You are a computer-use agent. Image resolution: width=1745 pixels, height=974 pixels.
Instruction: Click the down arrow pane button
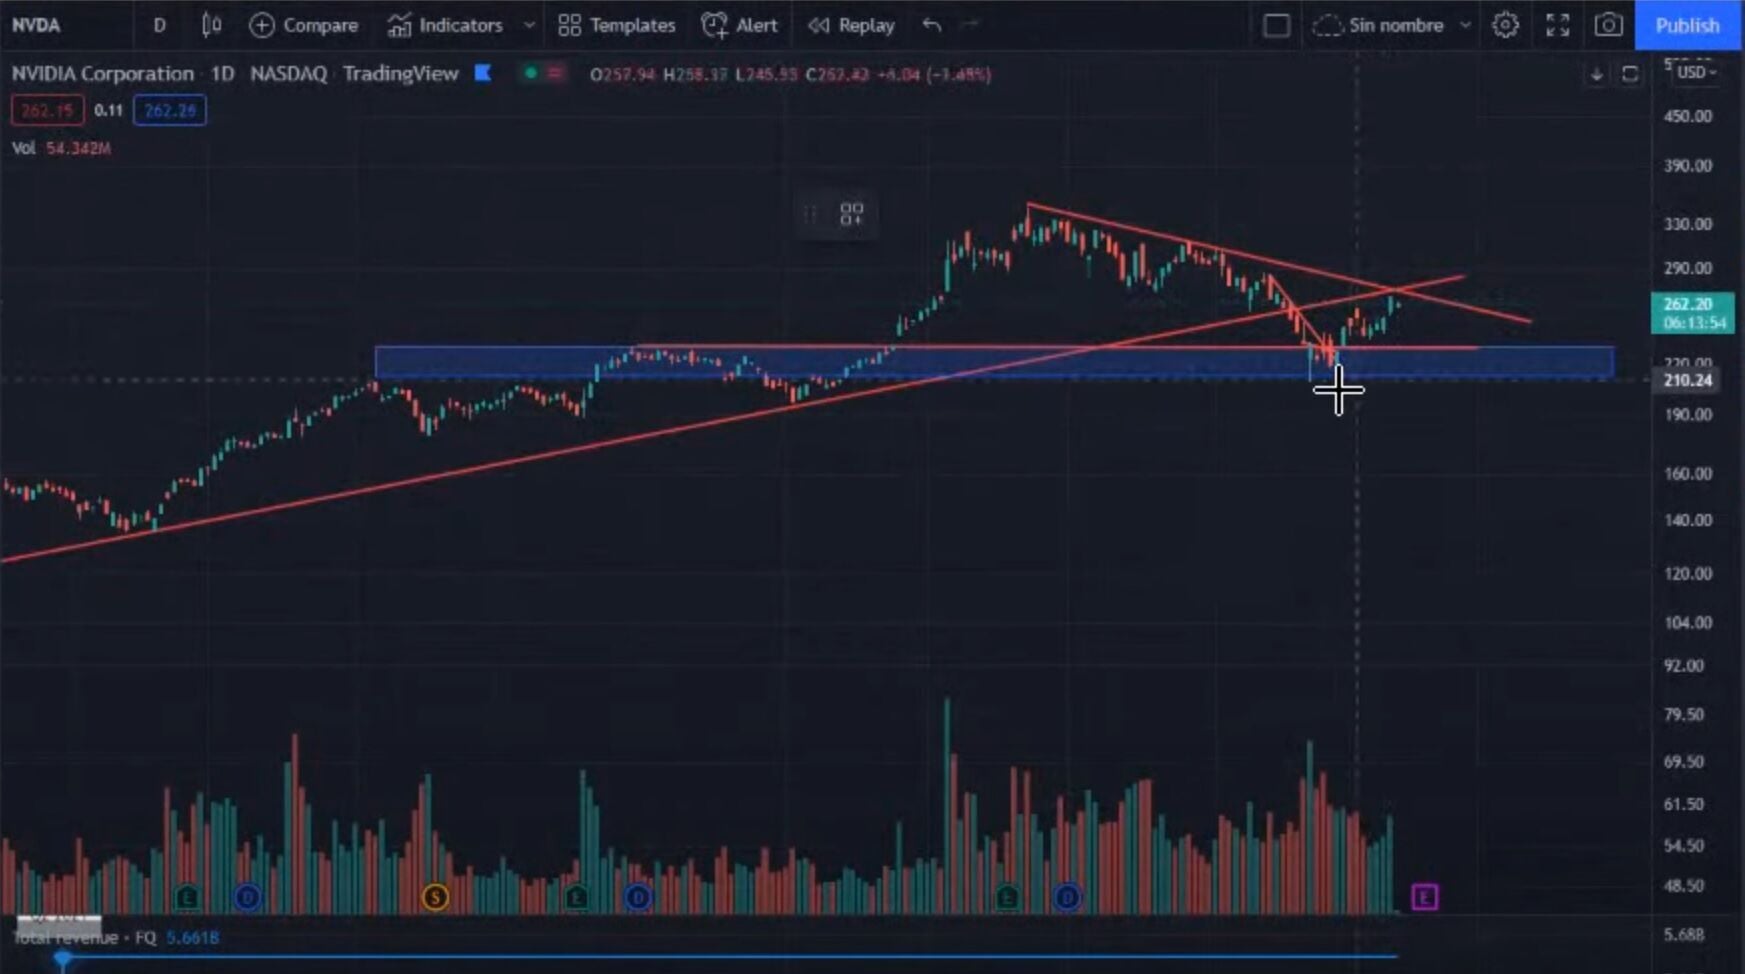[x=1597, y=74]
